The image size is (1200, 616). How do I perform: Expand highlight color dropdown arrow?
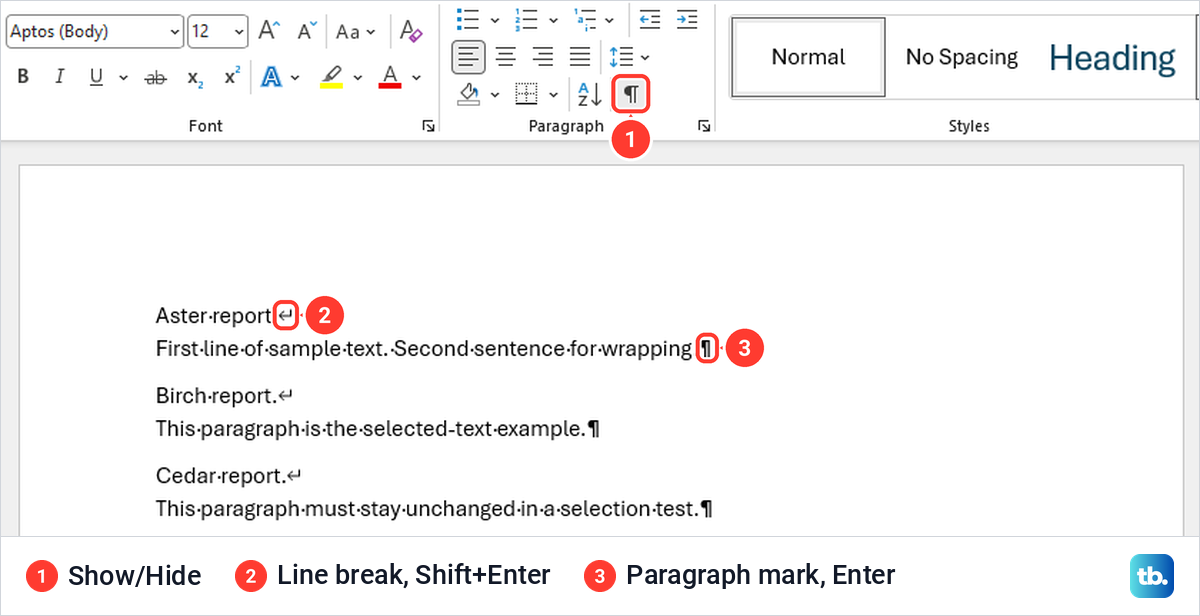coord(357,77)
